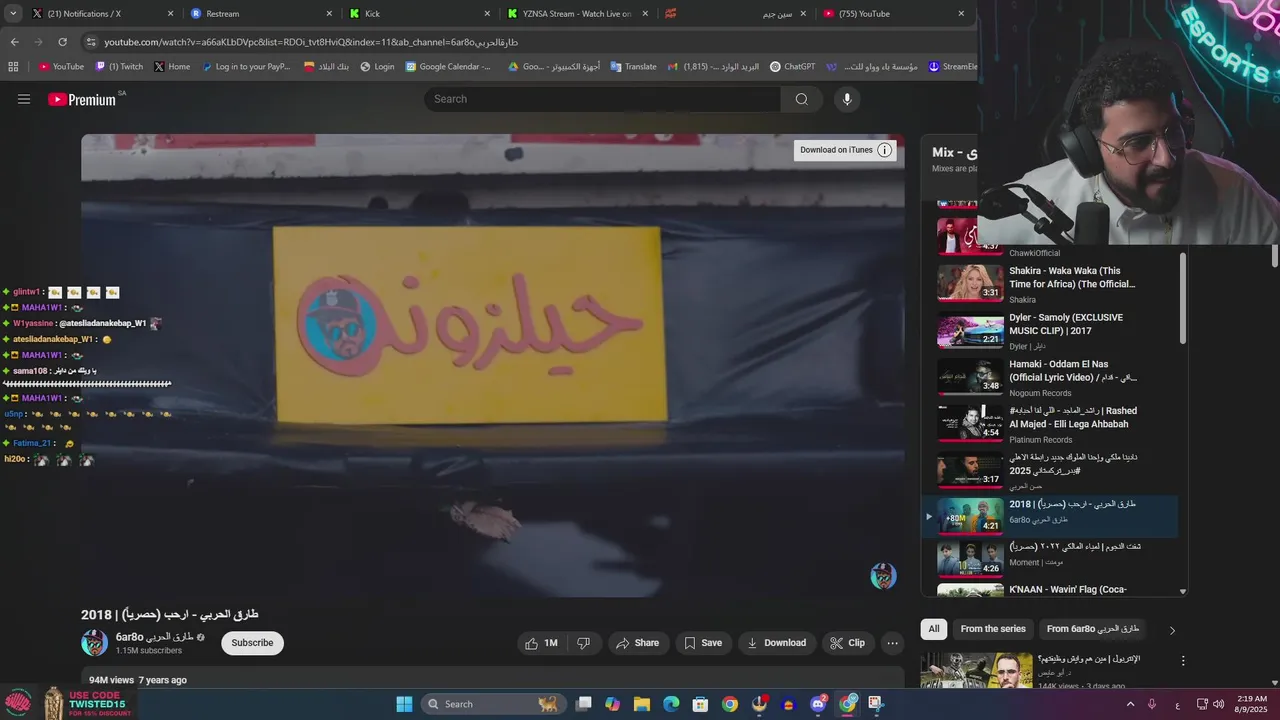Open the Download on iTunes card
Image resolution: width=1280 pixels, height=720 pixels.
tap(845, 150)
